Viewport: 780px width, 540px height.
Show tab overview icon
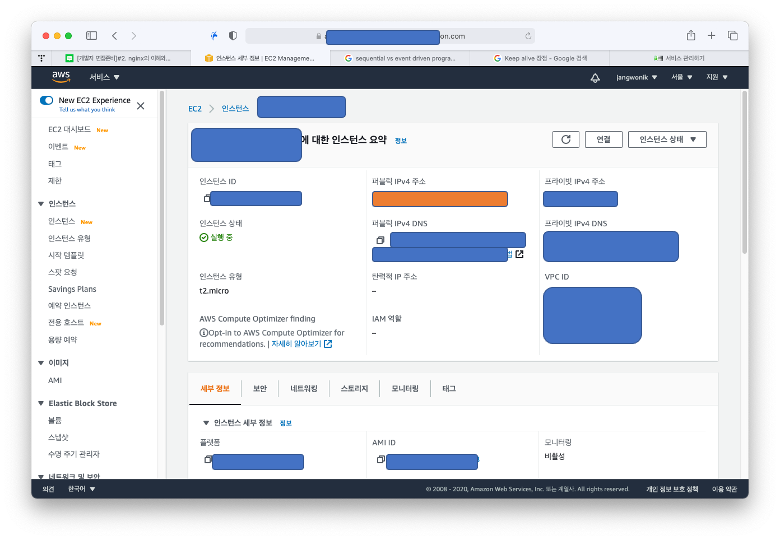click(x=733, y=36)
